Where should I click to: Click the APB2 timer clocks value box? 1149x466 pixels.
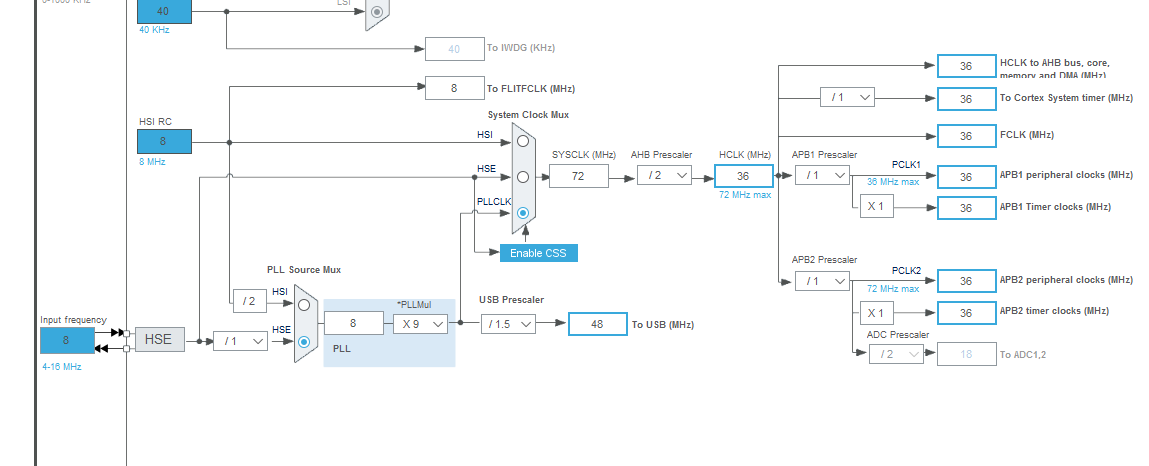pyautogui.click(x=967, y=313)
